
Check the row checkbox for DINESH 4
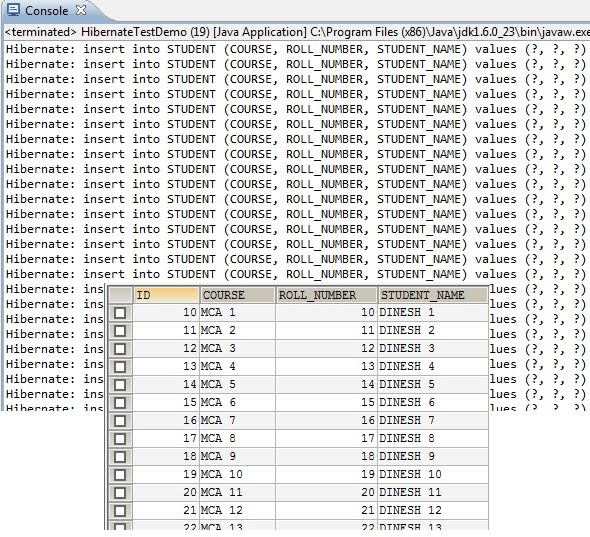tap(120, 367)
